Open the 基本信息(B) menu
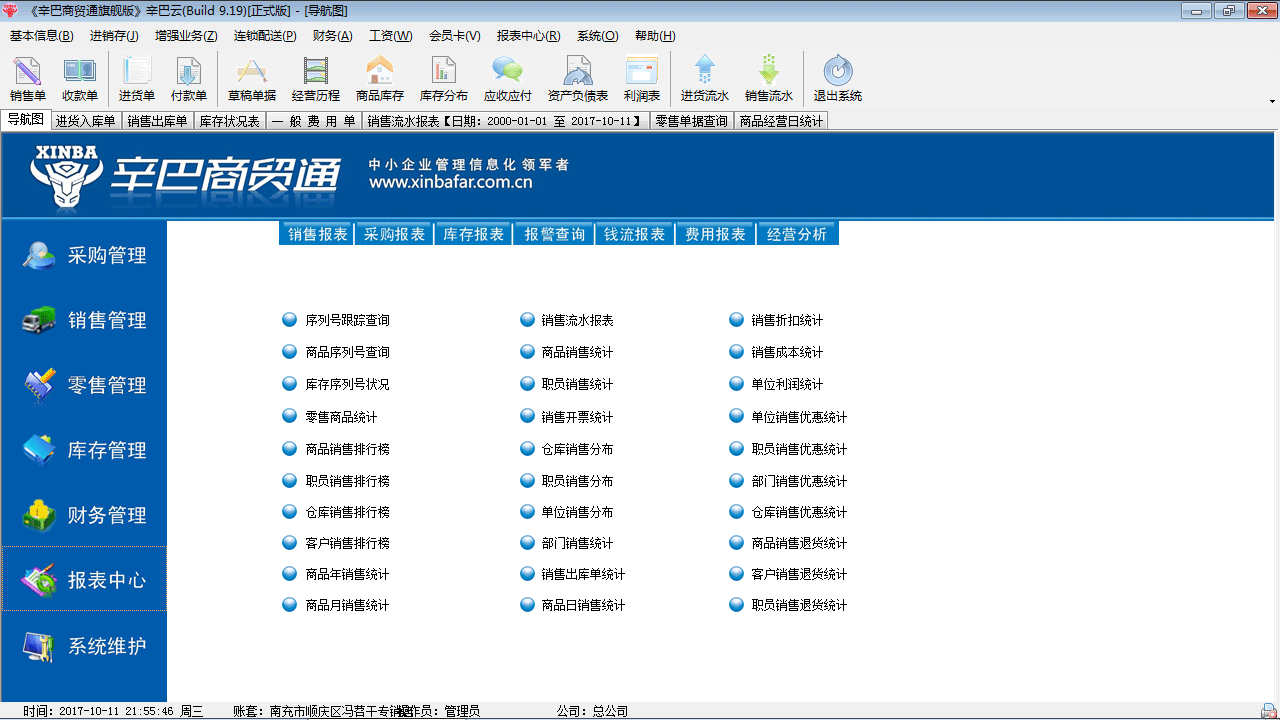1280x720 pixels. [x=42, y=36]
